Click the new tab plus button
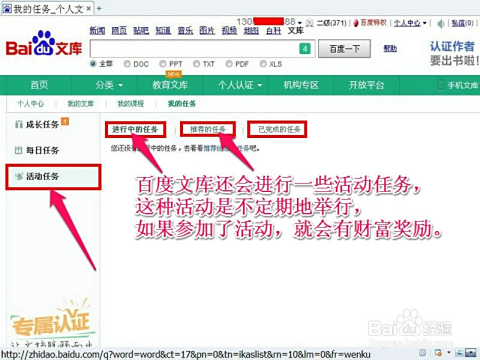The image size is (480, 360). pos(99,9)
